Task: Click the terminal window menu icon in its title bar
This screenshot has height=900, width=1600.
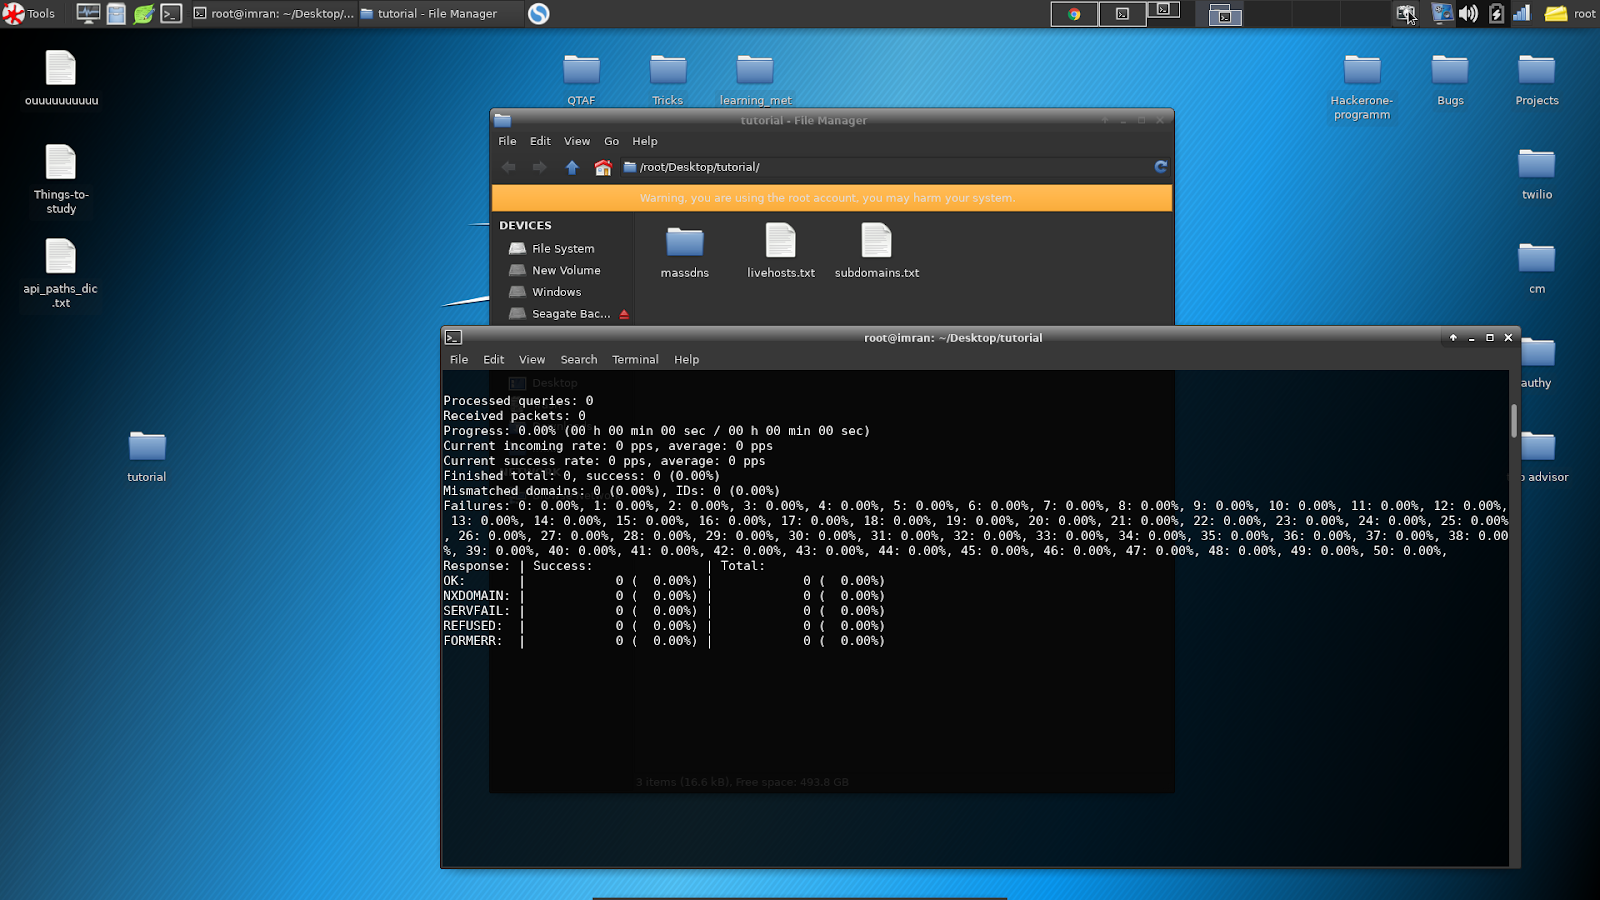Action: click(x=453, y=338)
